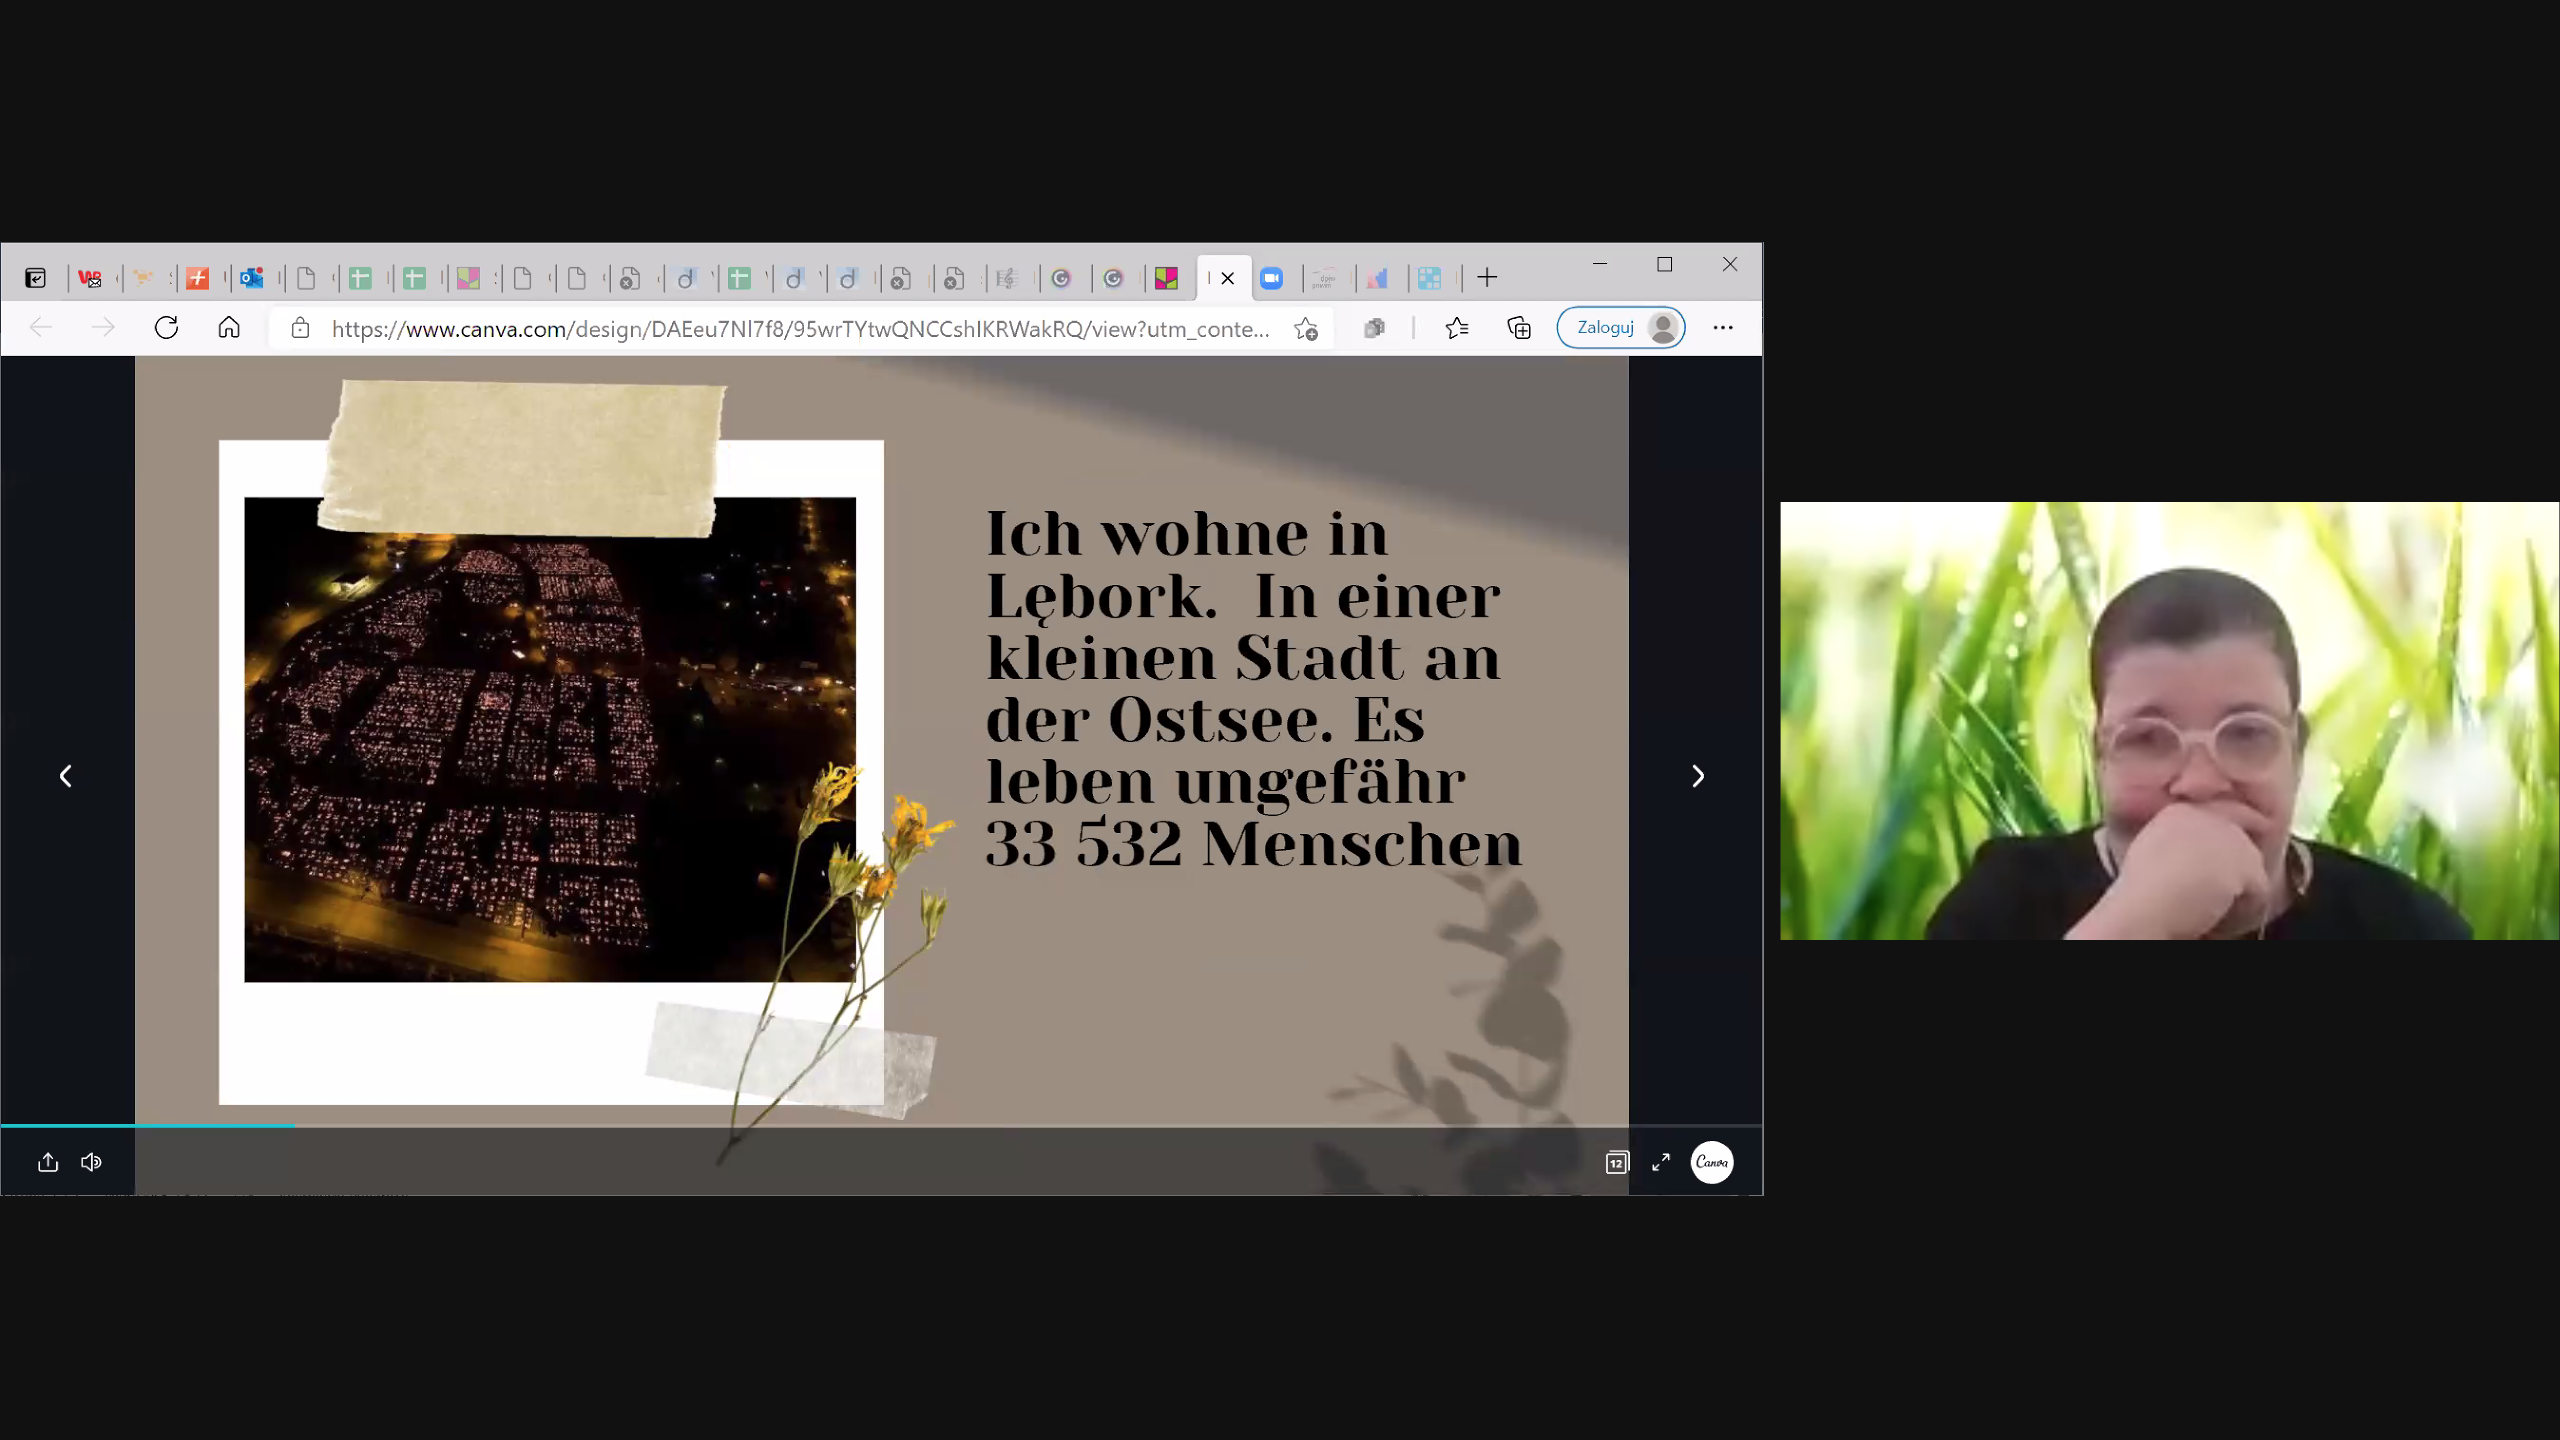Image resolution: width=2560 pixels, height=1440 pixels.
Task: Reload the page with the refresh icon
Action: pos(166,328)
